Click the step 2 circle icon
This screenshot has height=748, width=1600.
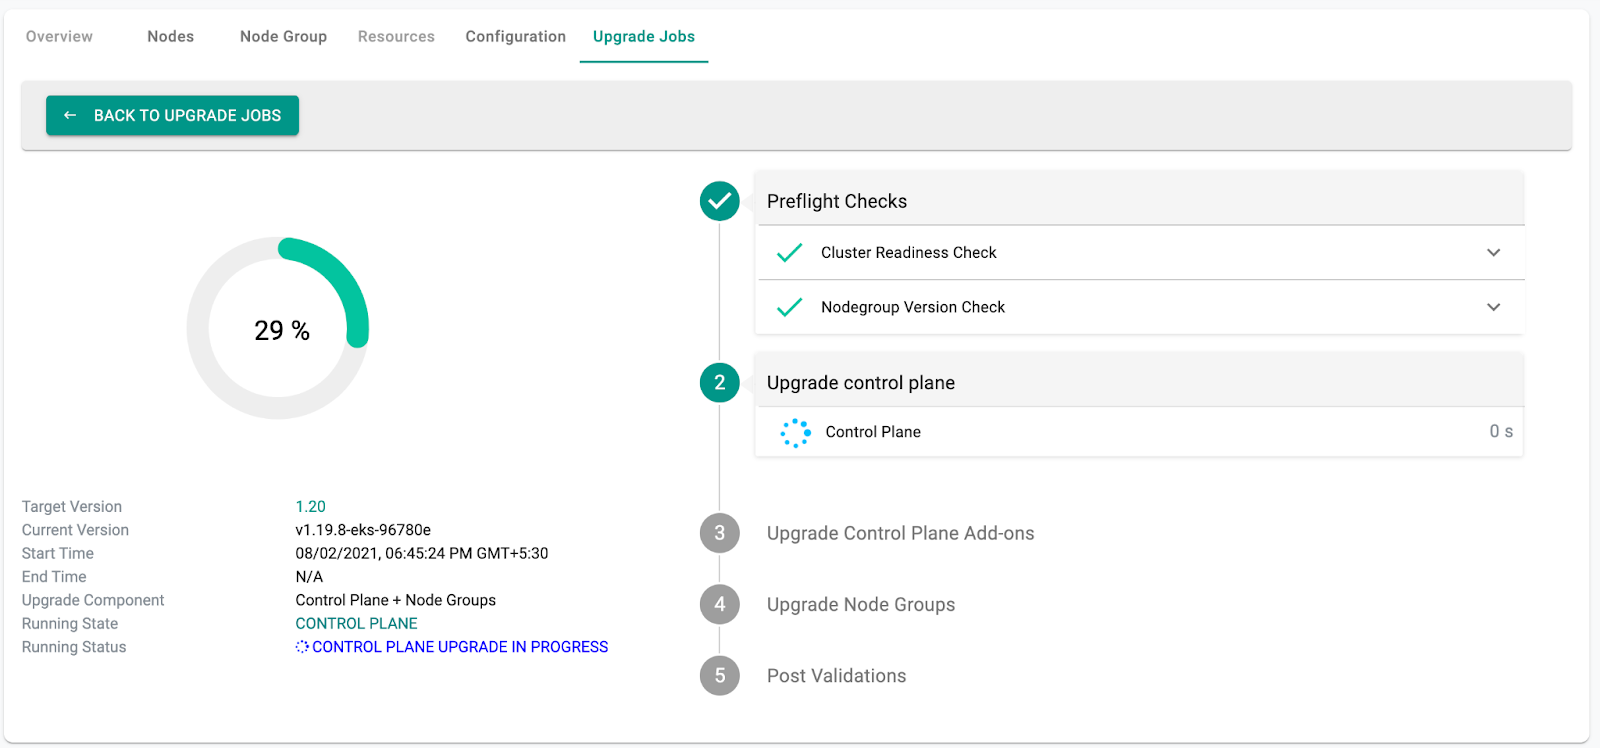(x=719, y=382)
